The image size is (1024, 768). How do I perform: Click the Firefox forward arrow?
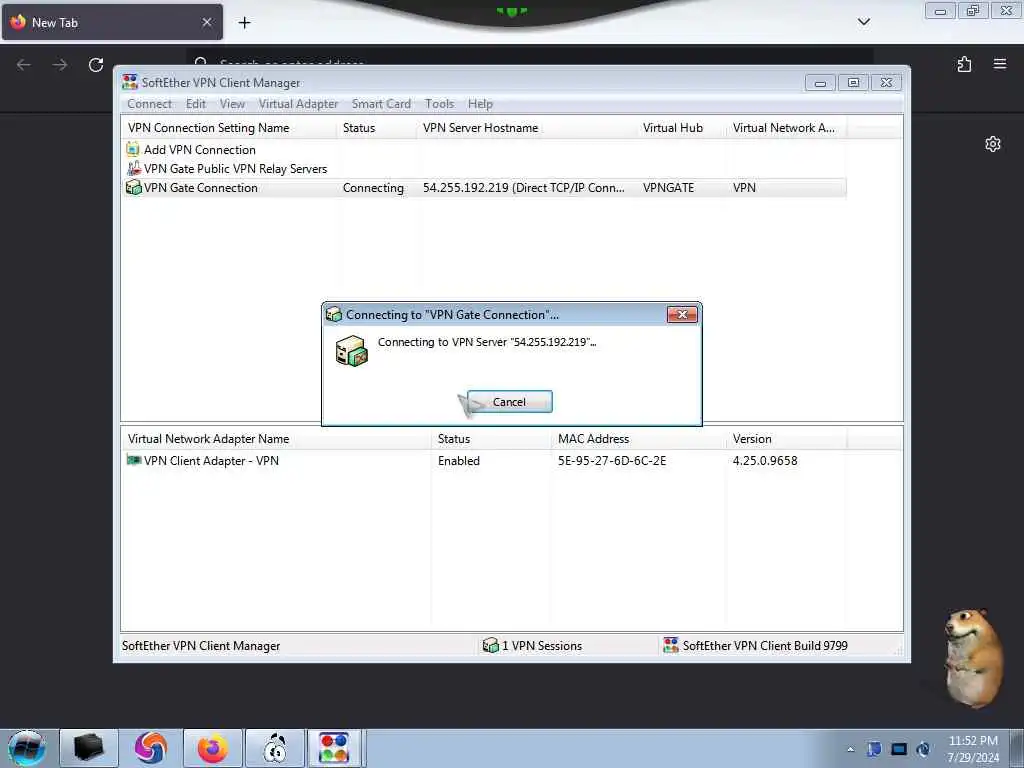coord(60,65)
